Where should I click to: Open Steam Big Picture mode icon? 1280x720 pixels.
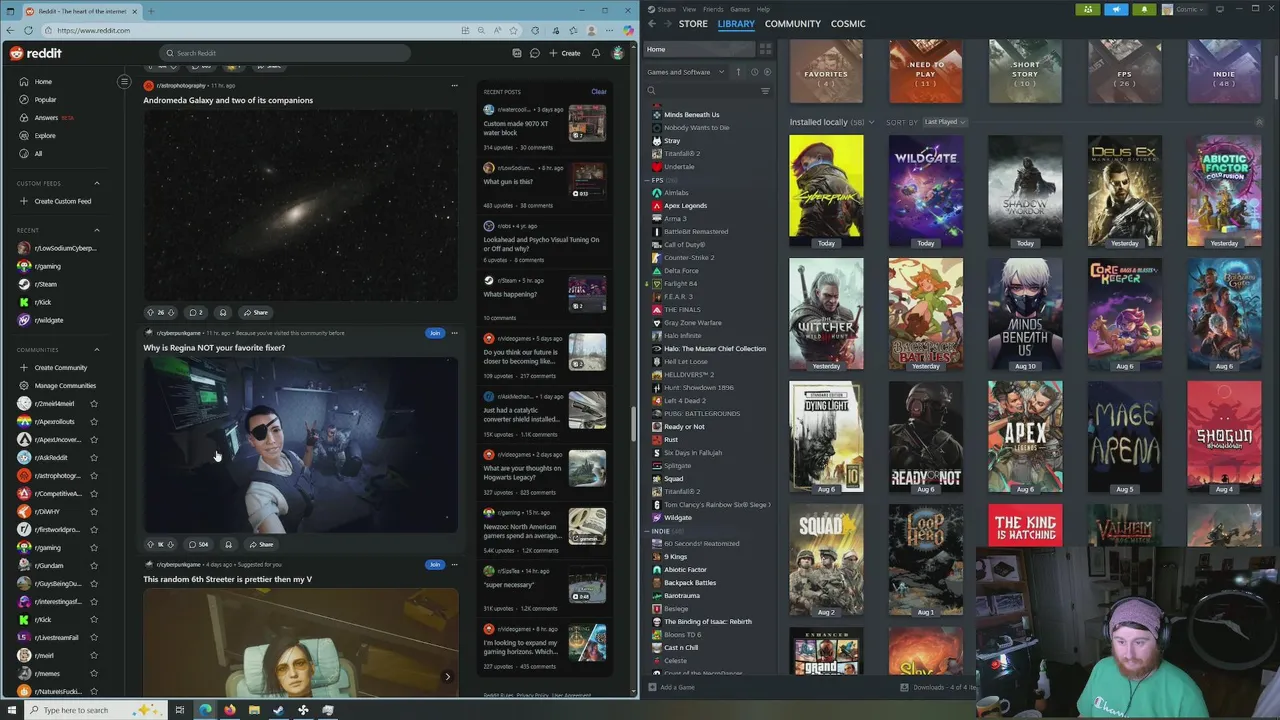tap(1220, 9)
